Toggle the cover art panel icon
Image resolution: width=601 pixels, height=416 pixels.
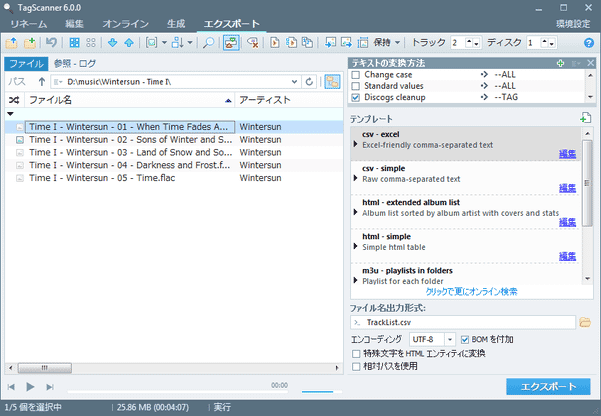[231, 43]
